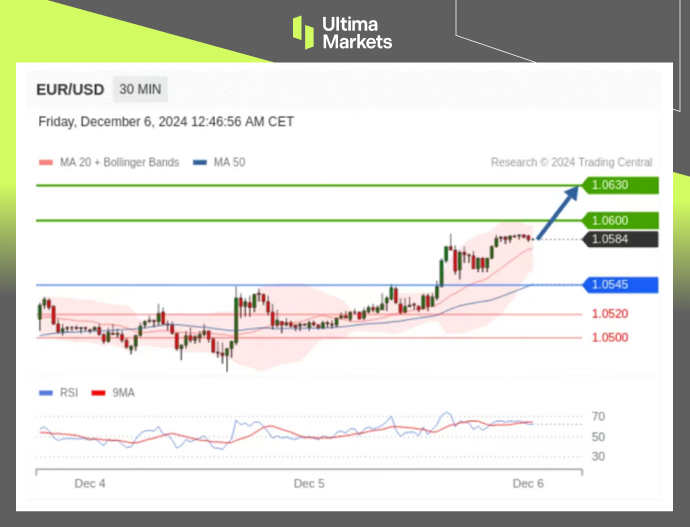This screenshot has width=690, height=527.
Task: Click the 1.0520 red support level label
Action: tap(608, 314)
